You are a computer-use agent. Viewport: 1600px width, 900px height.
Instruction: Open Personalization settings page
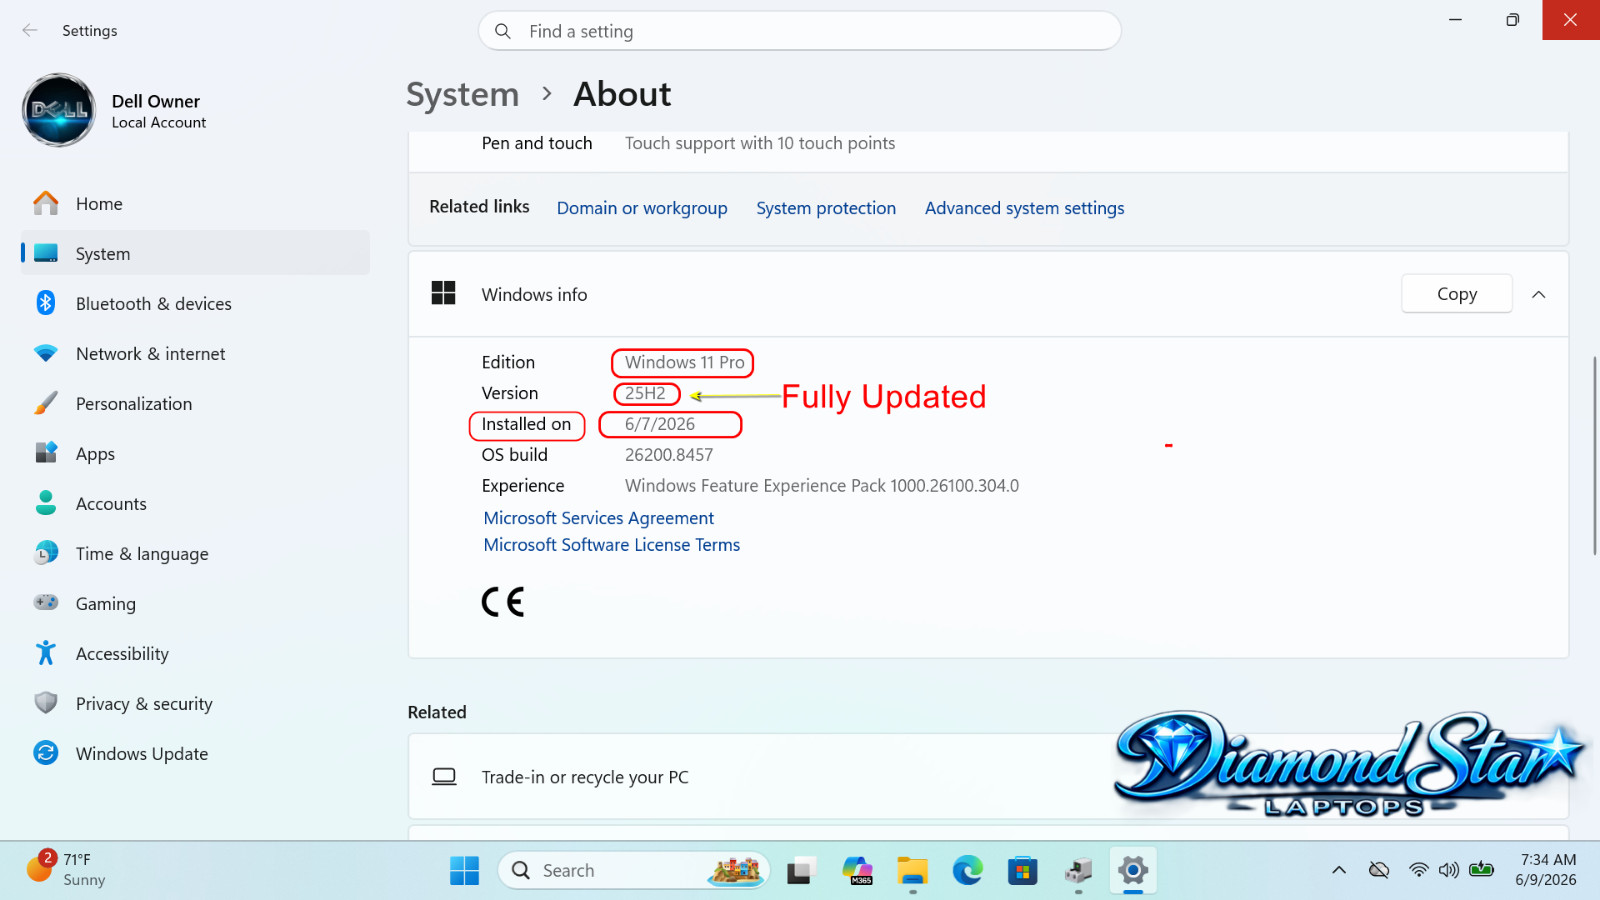point(195,403)
